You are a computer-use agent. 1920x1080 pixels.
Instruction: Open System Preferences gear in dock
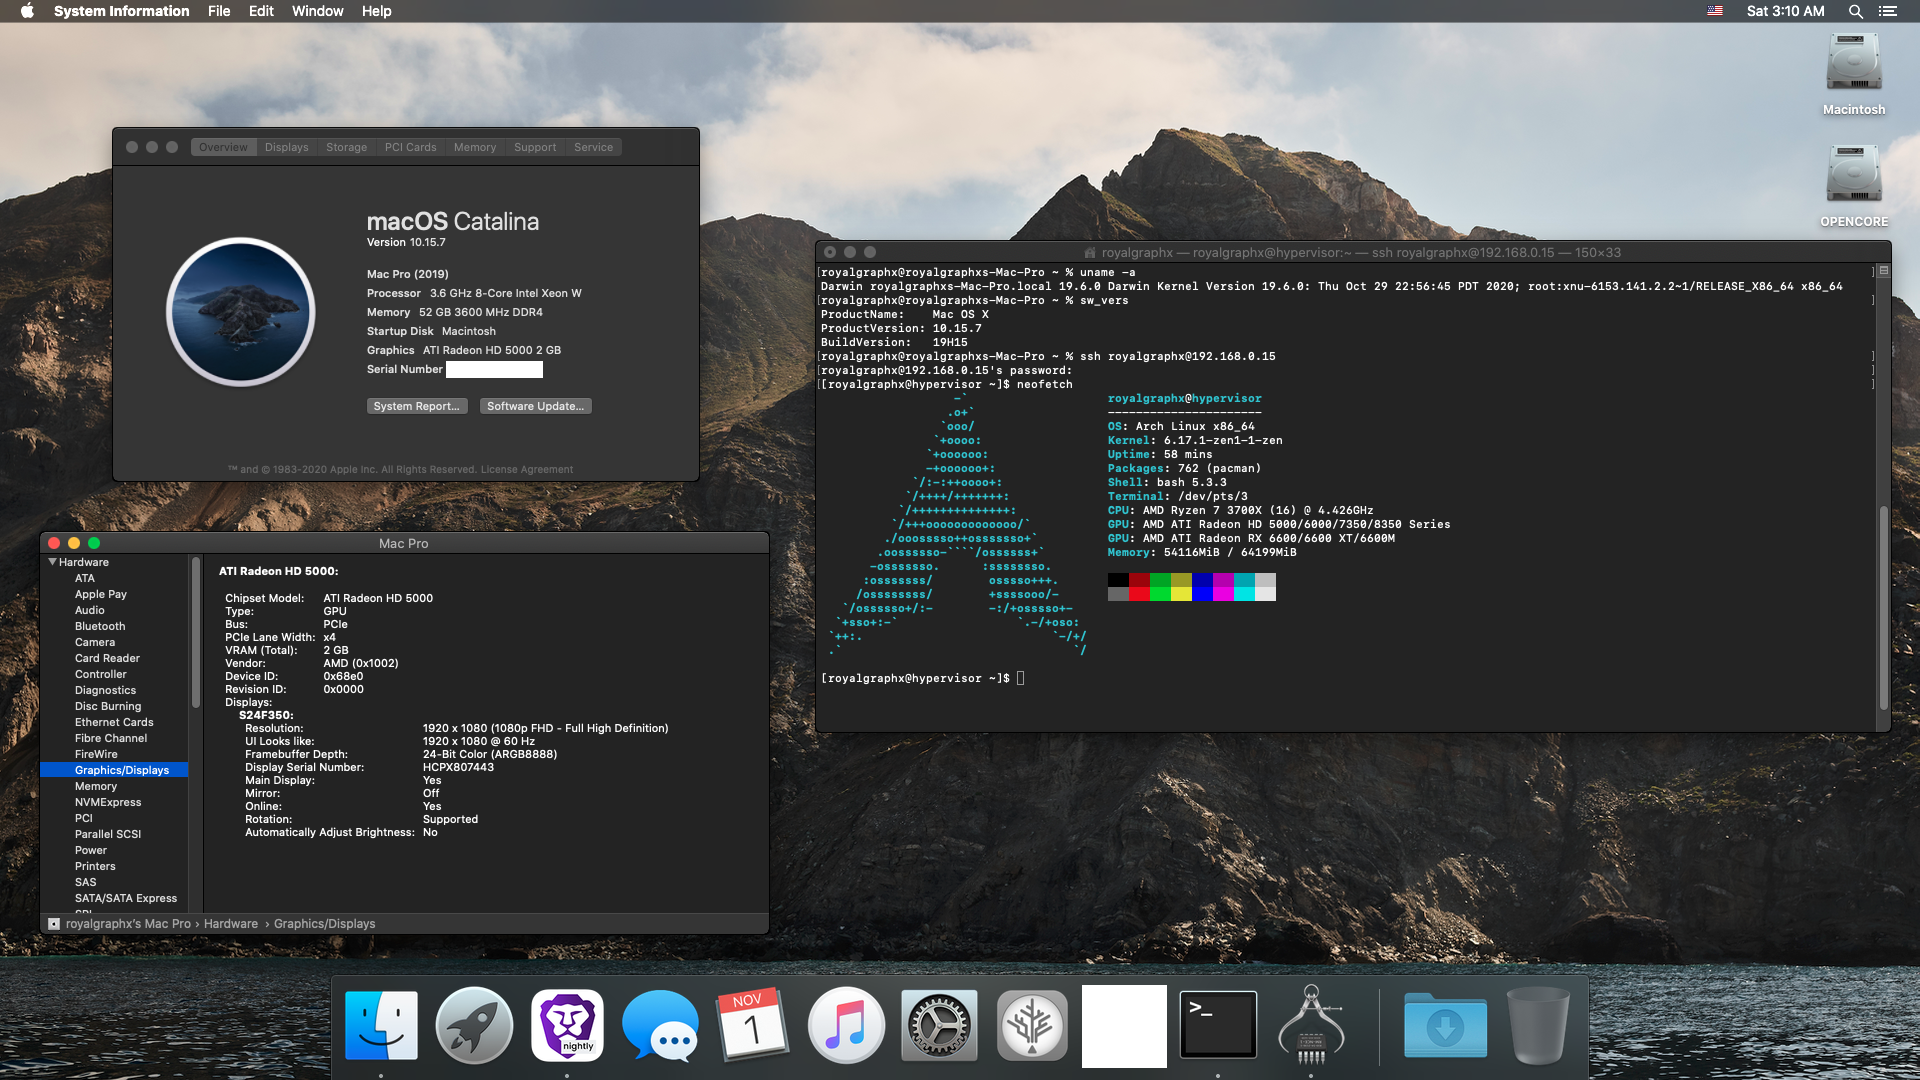pyautogui.click(x=939, y=1026)
